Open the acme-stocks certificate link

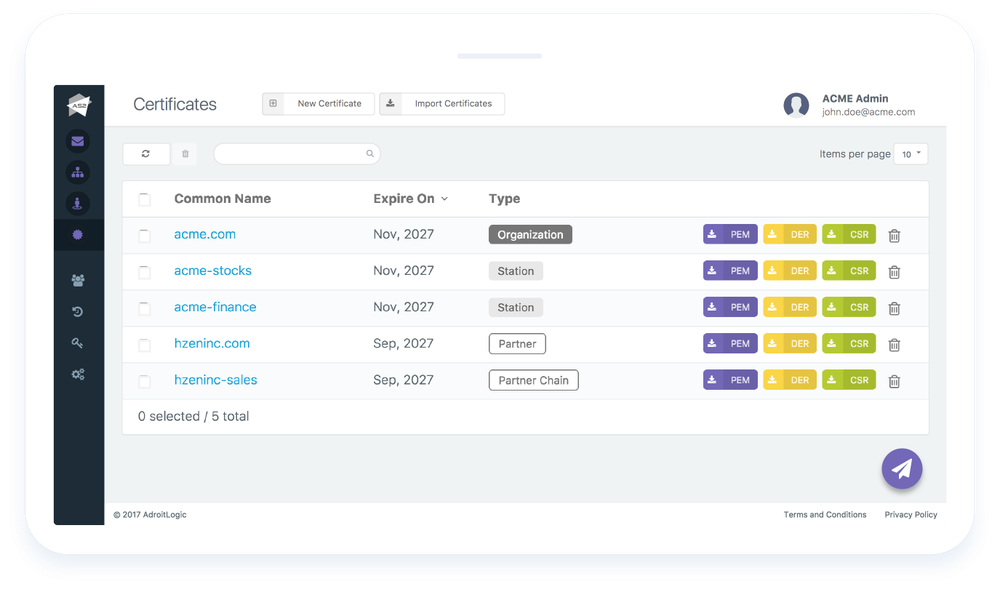point(213,270)
